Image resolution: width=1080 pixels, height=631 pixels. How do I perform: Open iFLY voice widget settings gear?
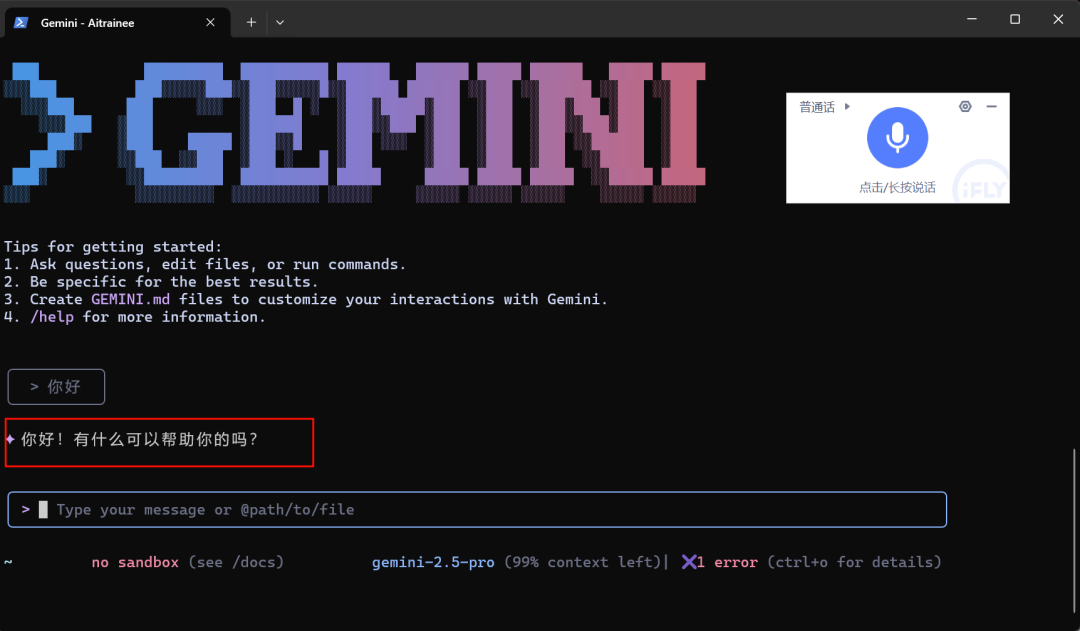(965, 106)
